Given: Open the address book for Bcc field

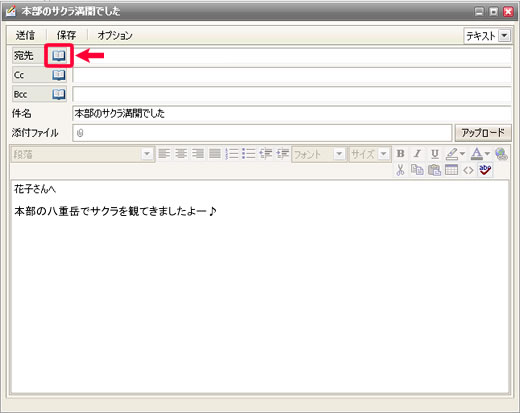Looking at the screenshot, I should tap(59, 94).
